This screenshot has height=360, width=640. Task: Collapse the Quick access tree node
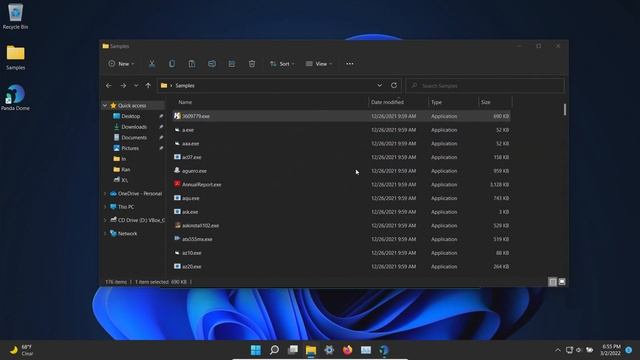105,105
